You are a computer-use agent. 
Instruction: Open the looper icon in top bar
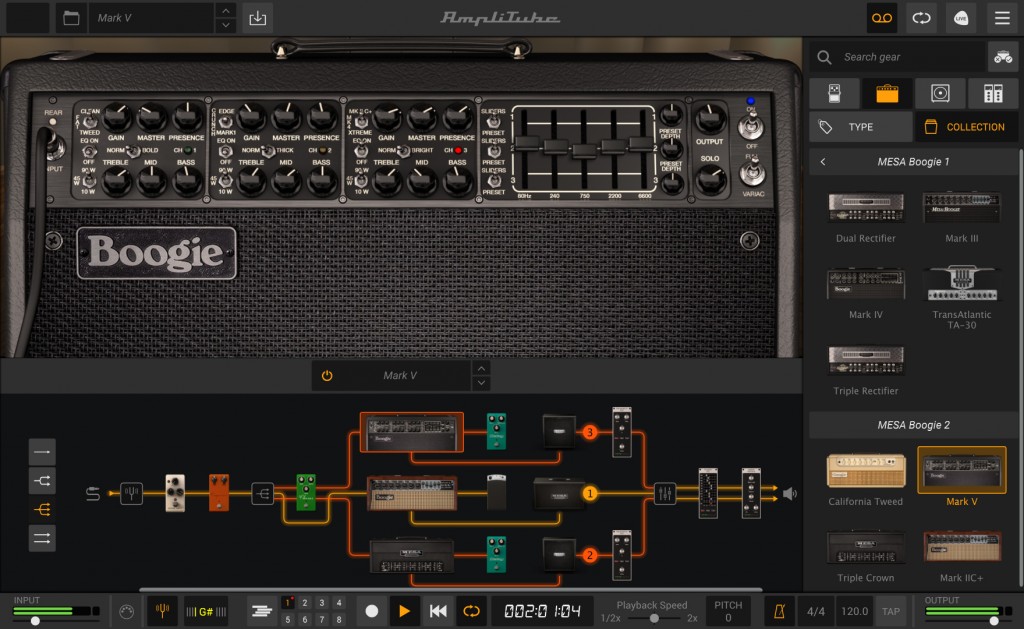(x=921, y=18)
